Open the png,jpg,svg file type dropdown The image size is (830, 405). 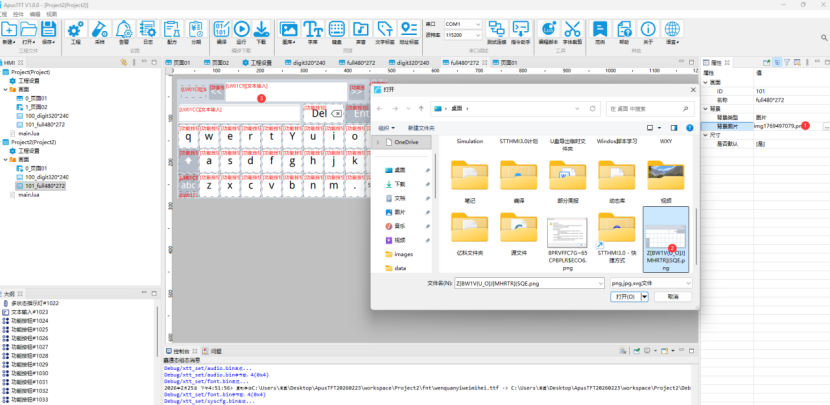[x=651, y=283]
